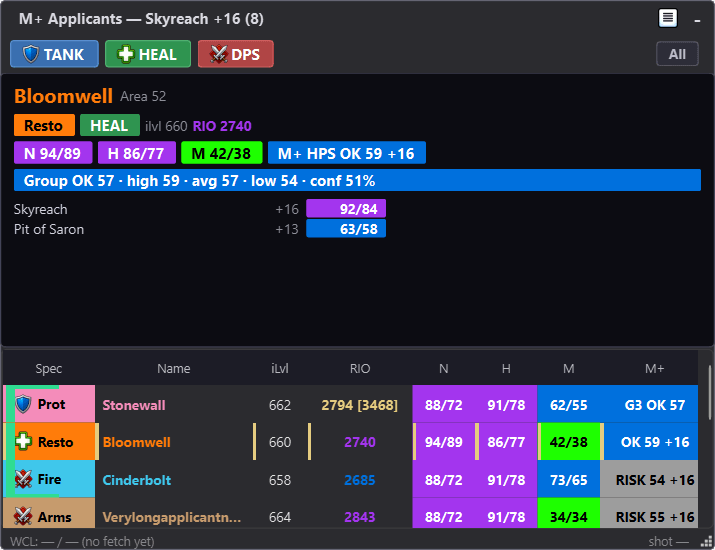Image resolution: width=715 pixels, height=550 pixels.
Task: Click the Resto healer cross icon in Bloomwell's row
Action: [x=23, y=441]
